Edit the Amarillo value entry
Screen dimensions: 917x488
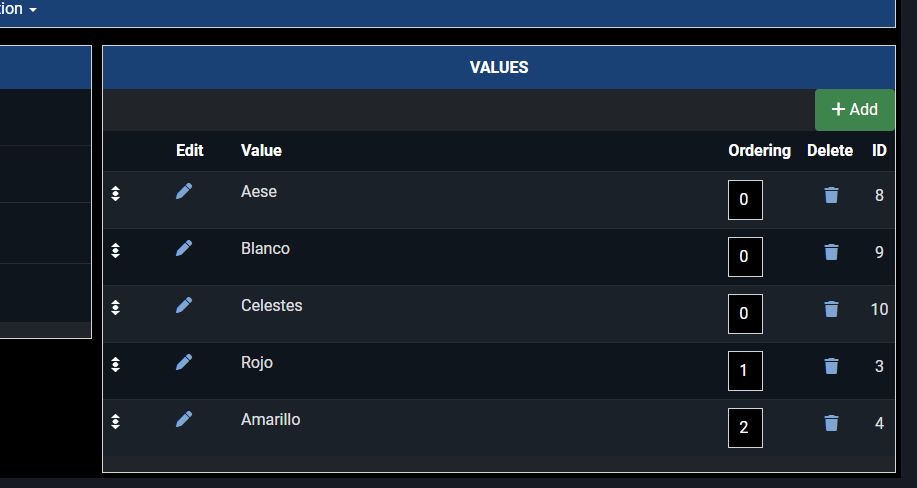(184, 419)
